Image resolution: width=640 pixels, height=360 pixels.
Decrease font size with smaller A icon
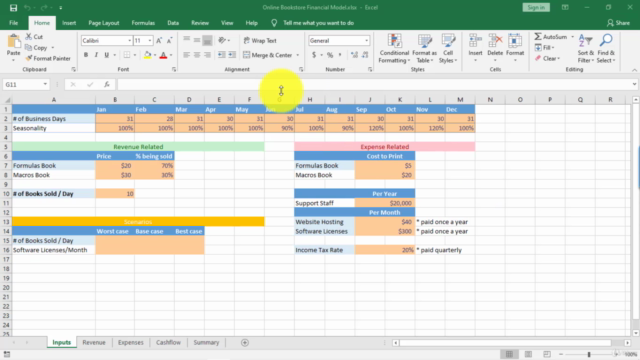[169, 40]
